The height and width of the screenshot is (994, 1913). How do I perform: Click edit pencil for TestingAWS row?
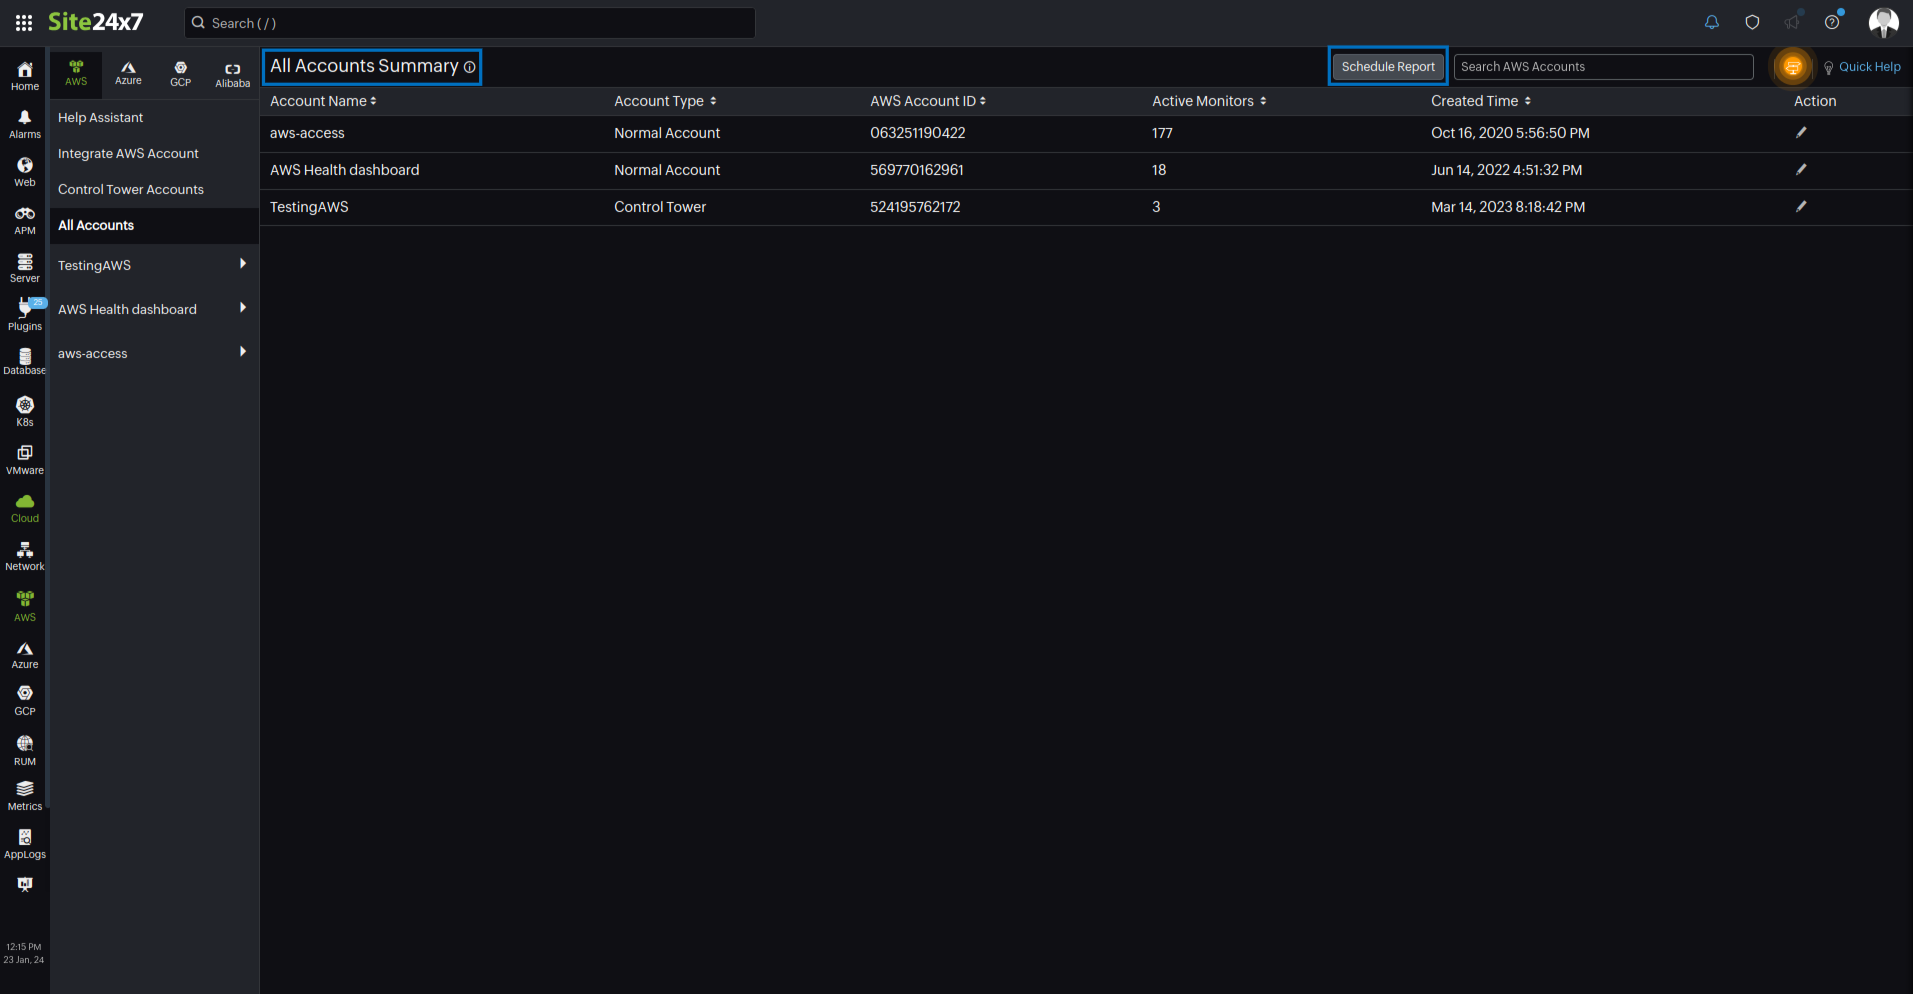[x=1800, y=207]
